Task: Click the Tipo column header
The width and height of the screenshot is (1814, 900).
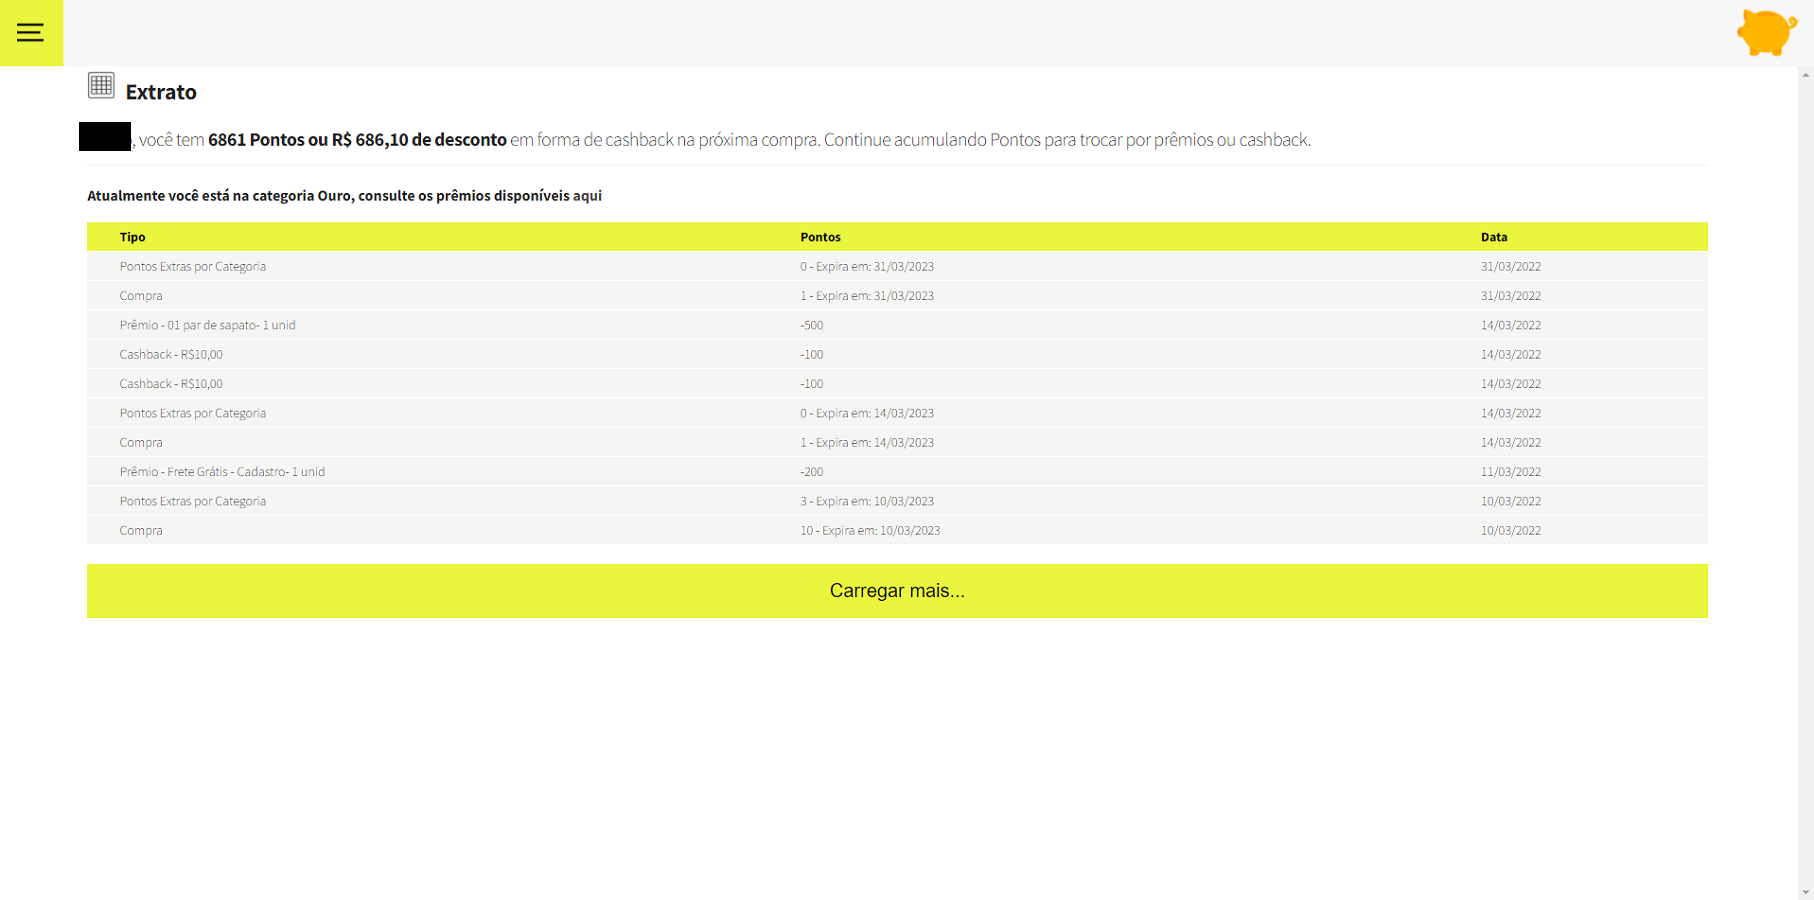Action: [x=132, y=237]
